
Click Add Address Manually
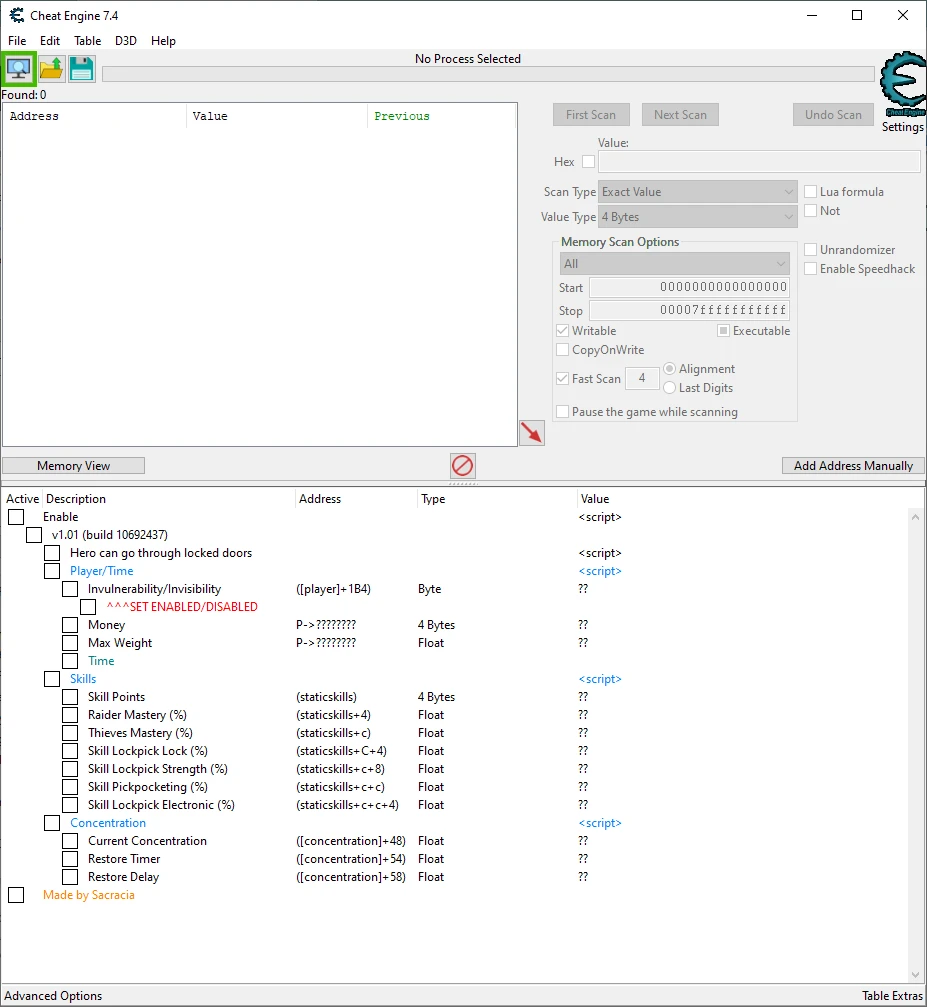[853, 466]
